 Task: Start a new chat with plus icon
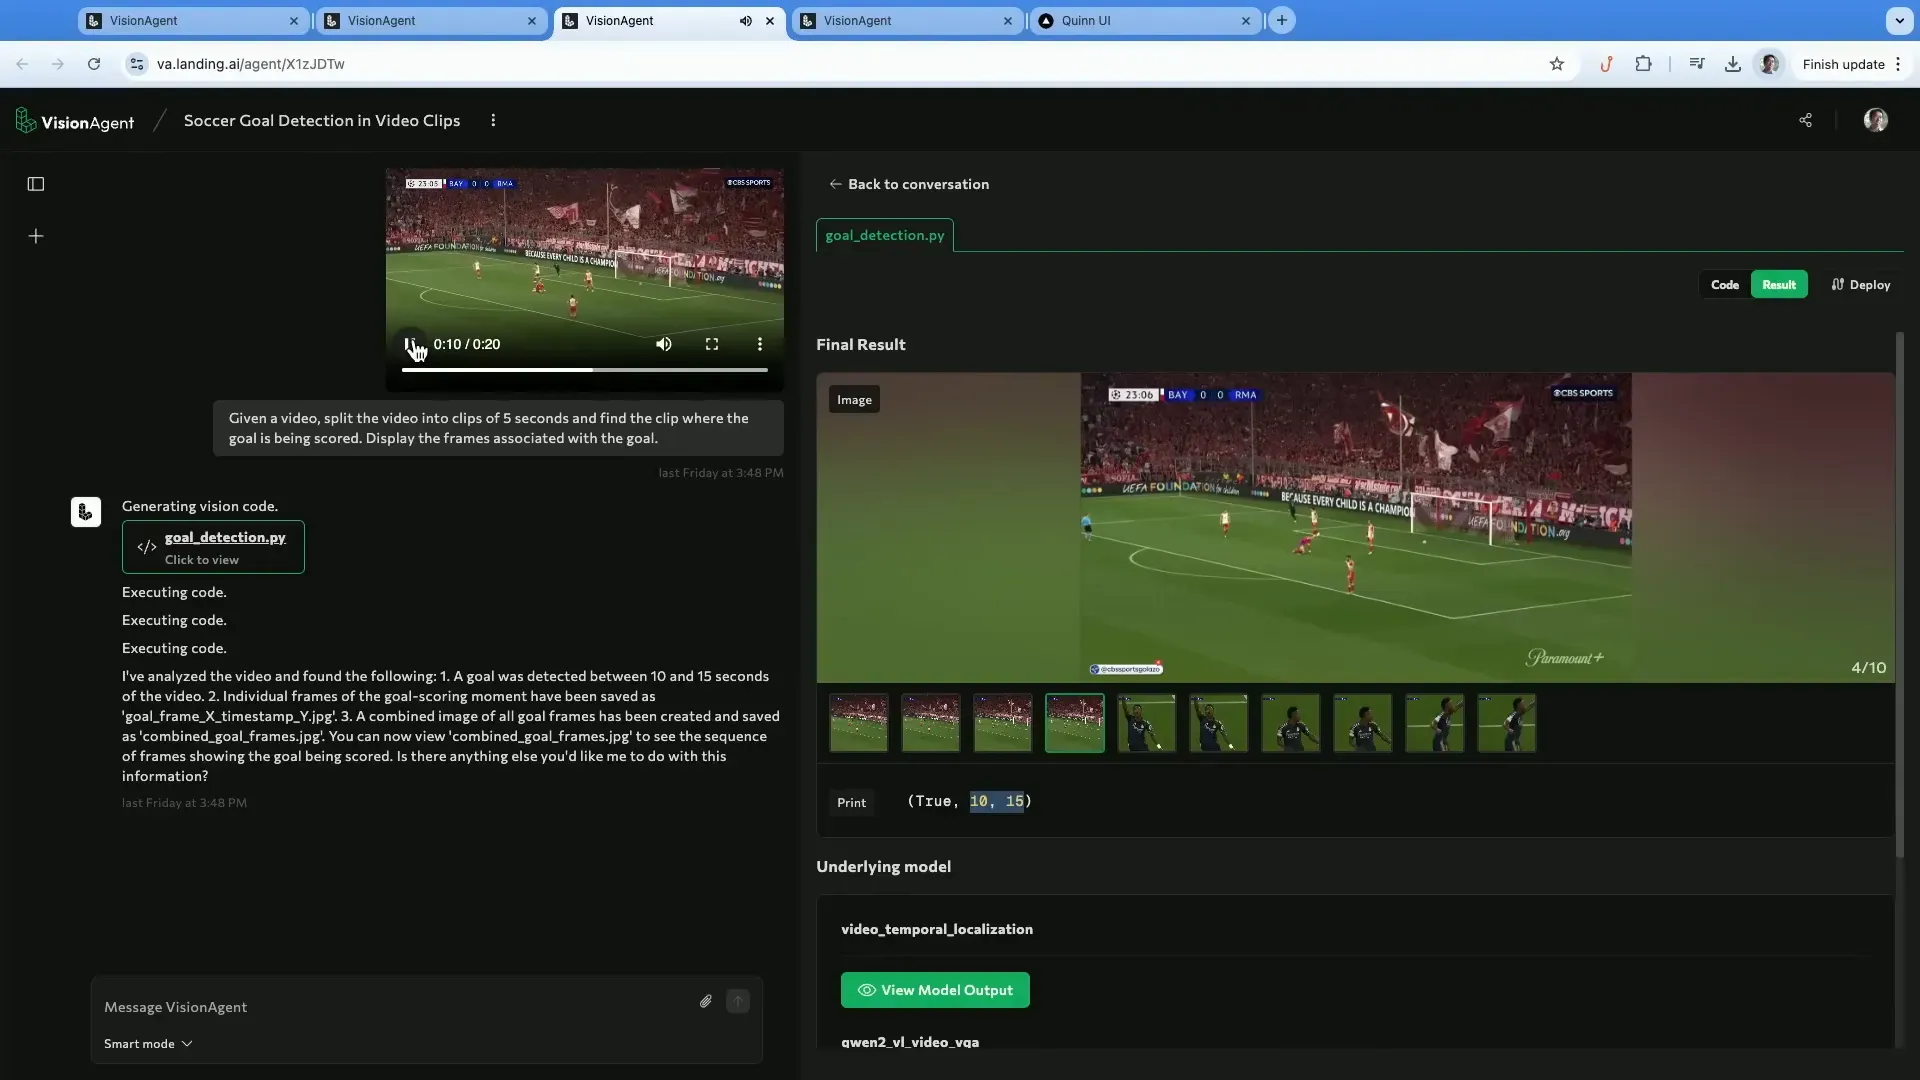pyautogui.click(x=36, y=236)
